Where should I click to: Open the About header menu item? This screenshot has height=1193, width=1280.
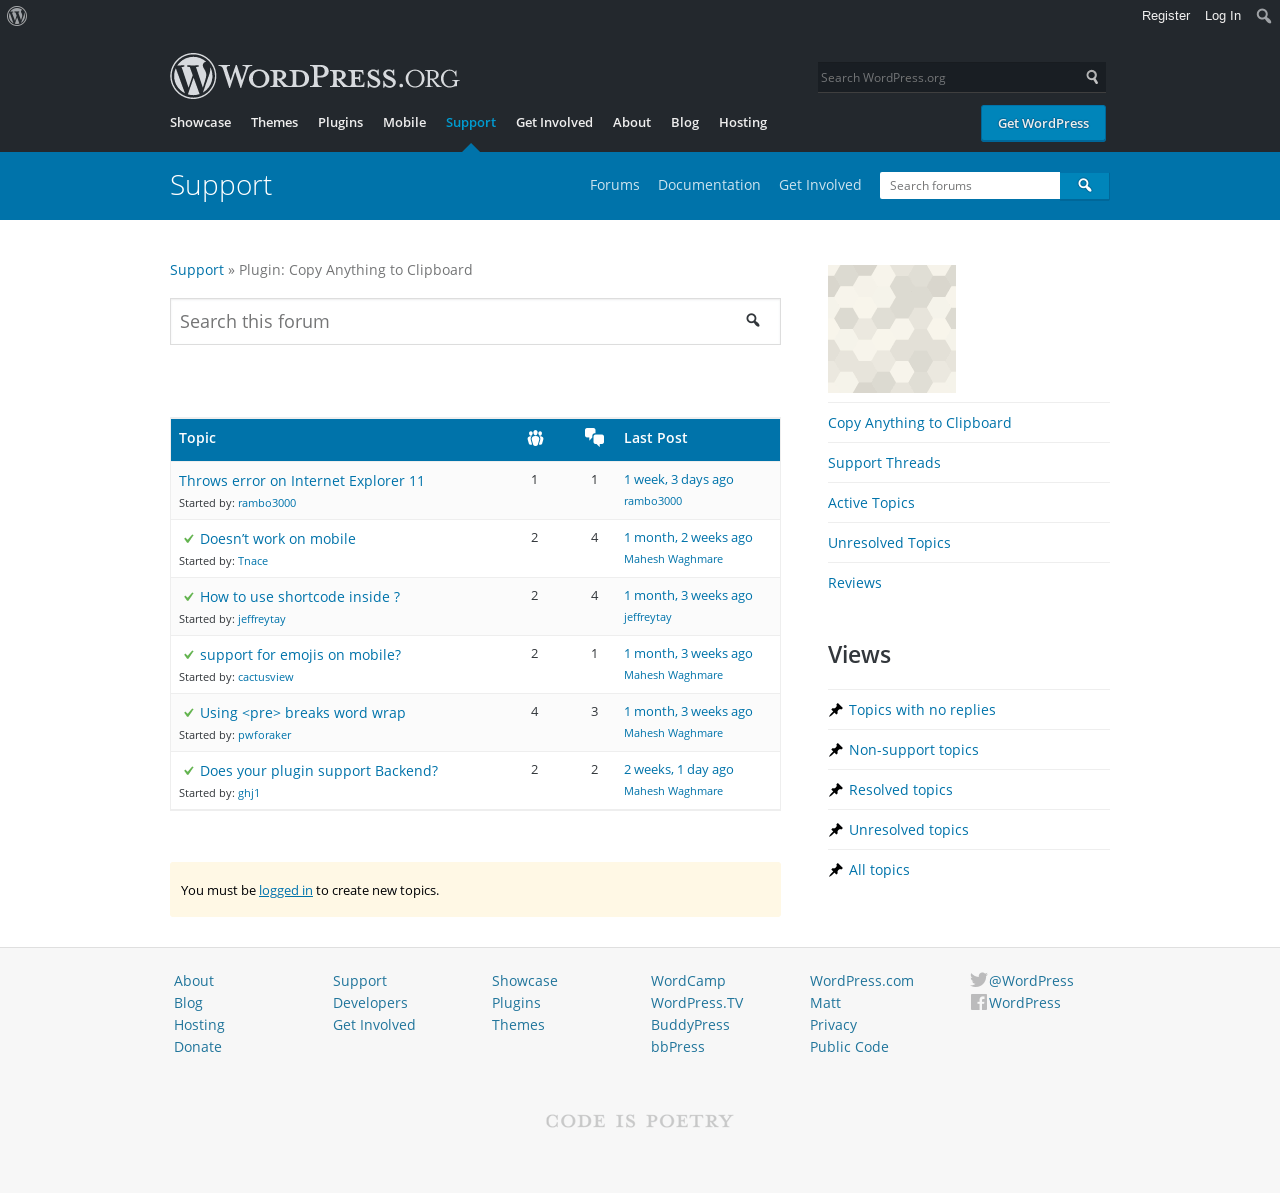(x=632, y=122)
